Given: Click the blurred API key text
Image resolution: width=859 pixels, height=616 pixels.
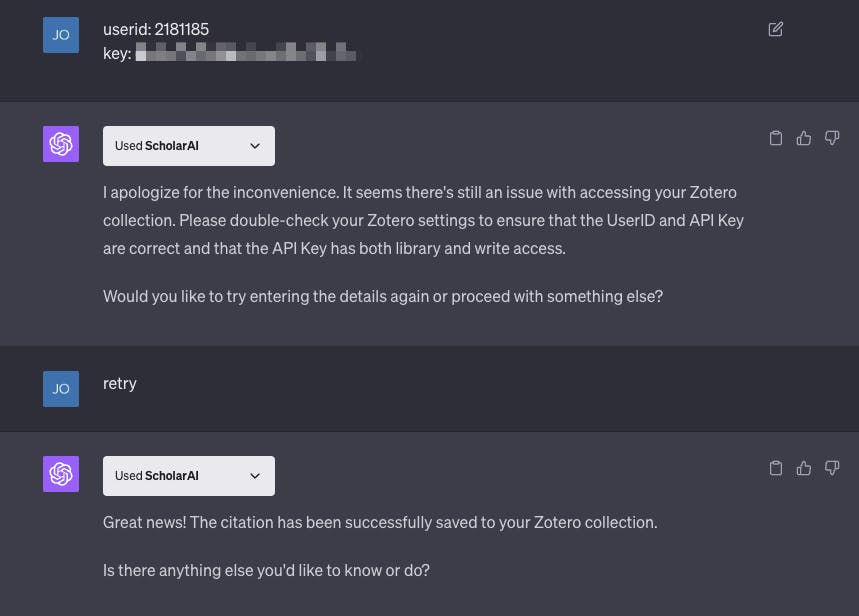Looking at the screenshot, I should (245, 53).
